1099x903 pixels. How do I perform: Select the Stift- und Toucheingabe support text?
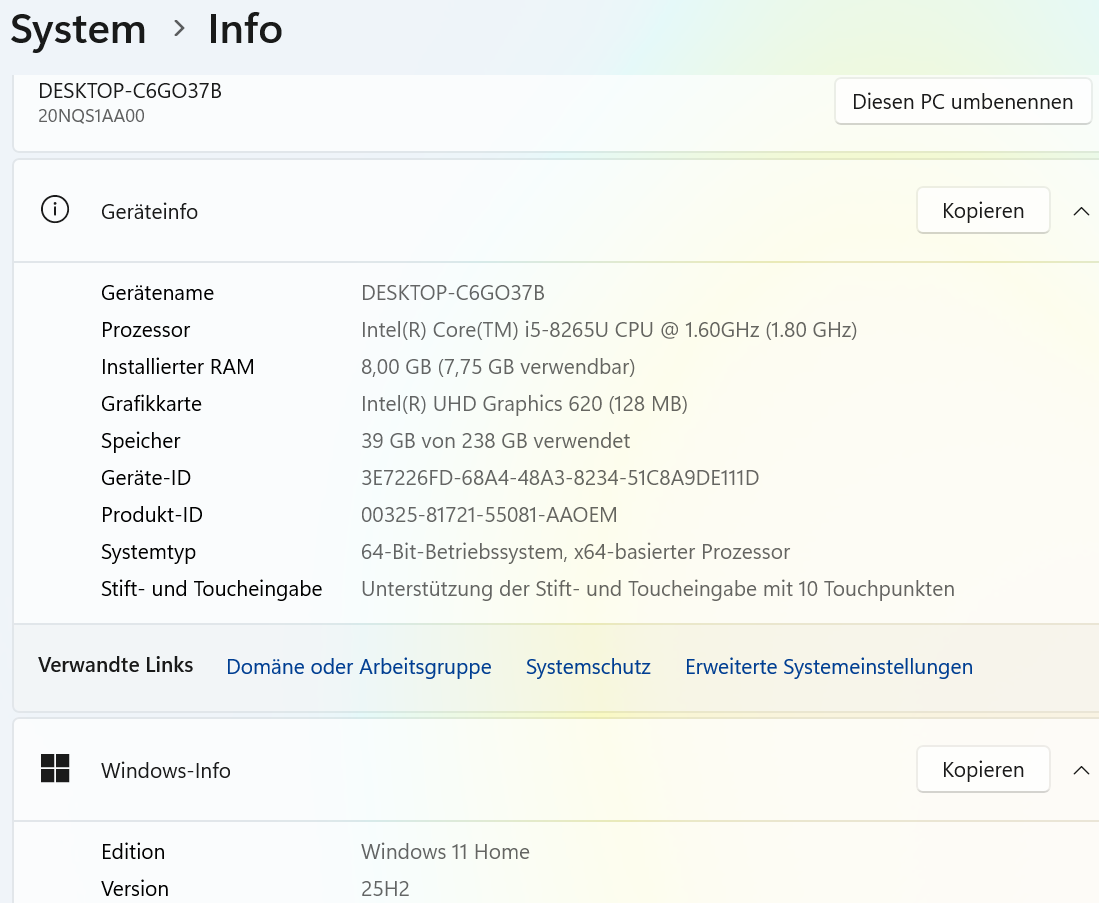pos(657,589)
